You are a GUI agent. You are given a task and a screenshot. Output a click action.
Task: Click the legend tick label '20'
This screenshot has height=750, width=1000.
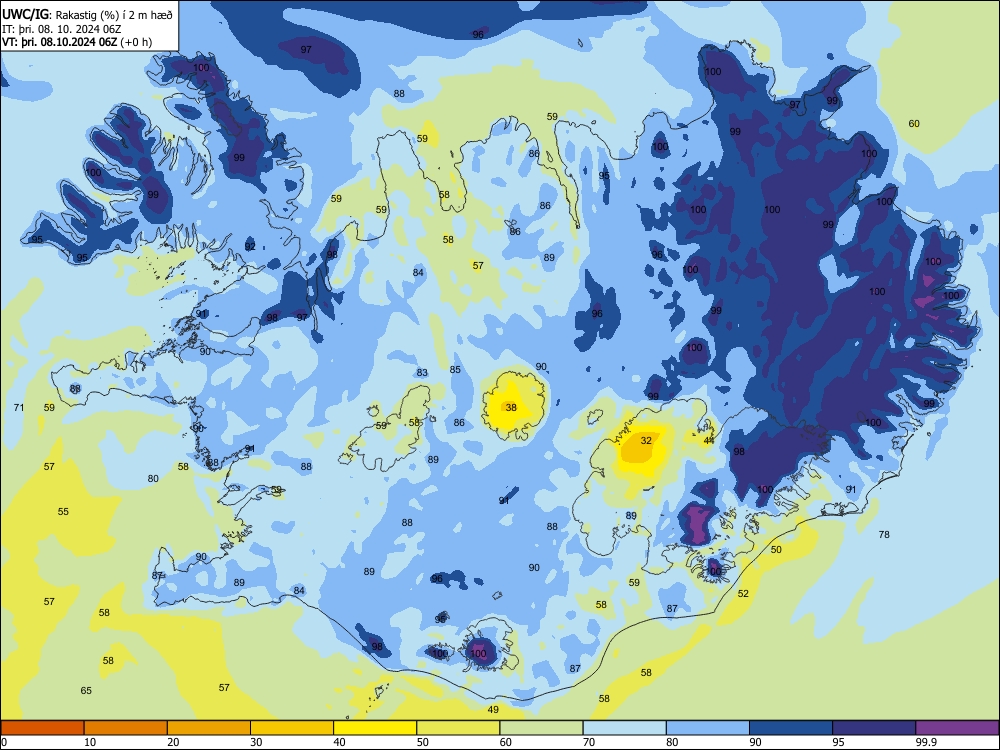point(173,742)
